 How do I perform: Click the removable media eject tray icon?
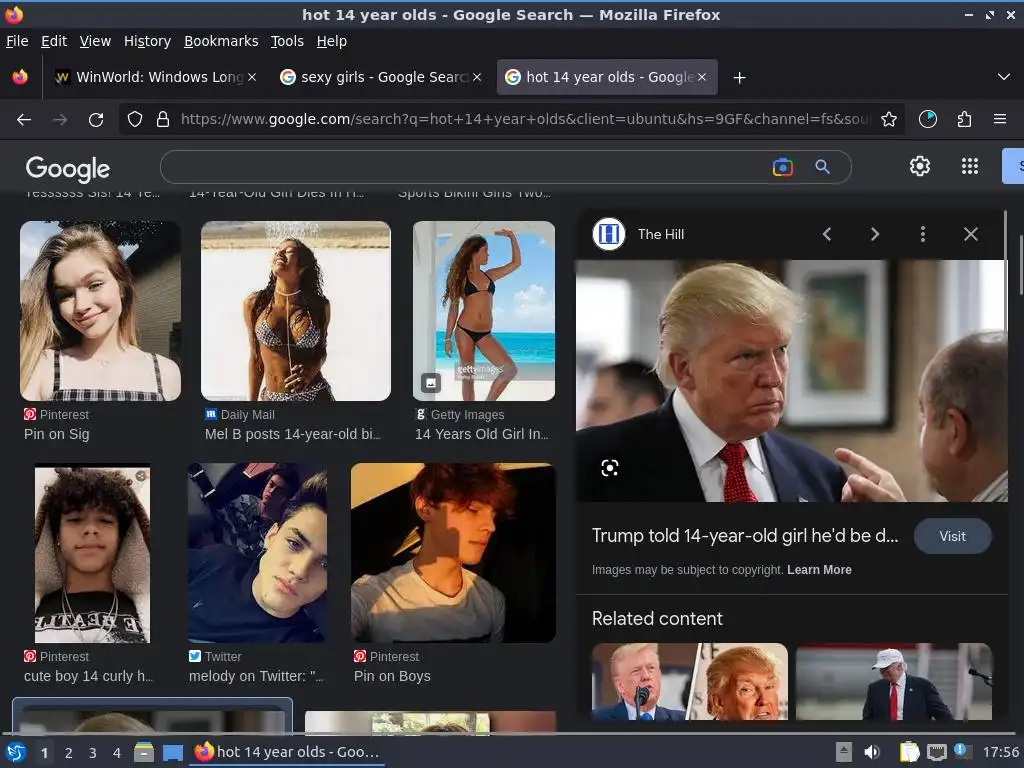(844, 752)
